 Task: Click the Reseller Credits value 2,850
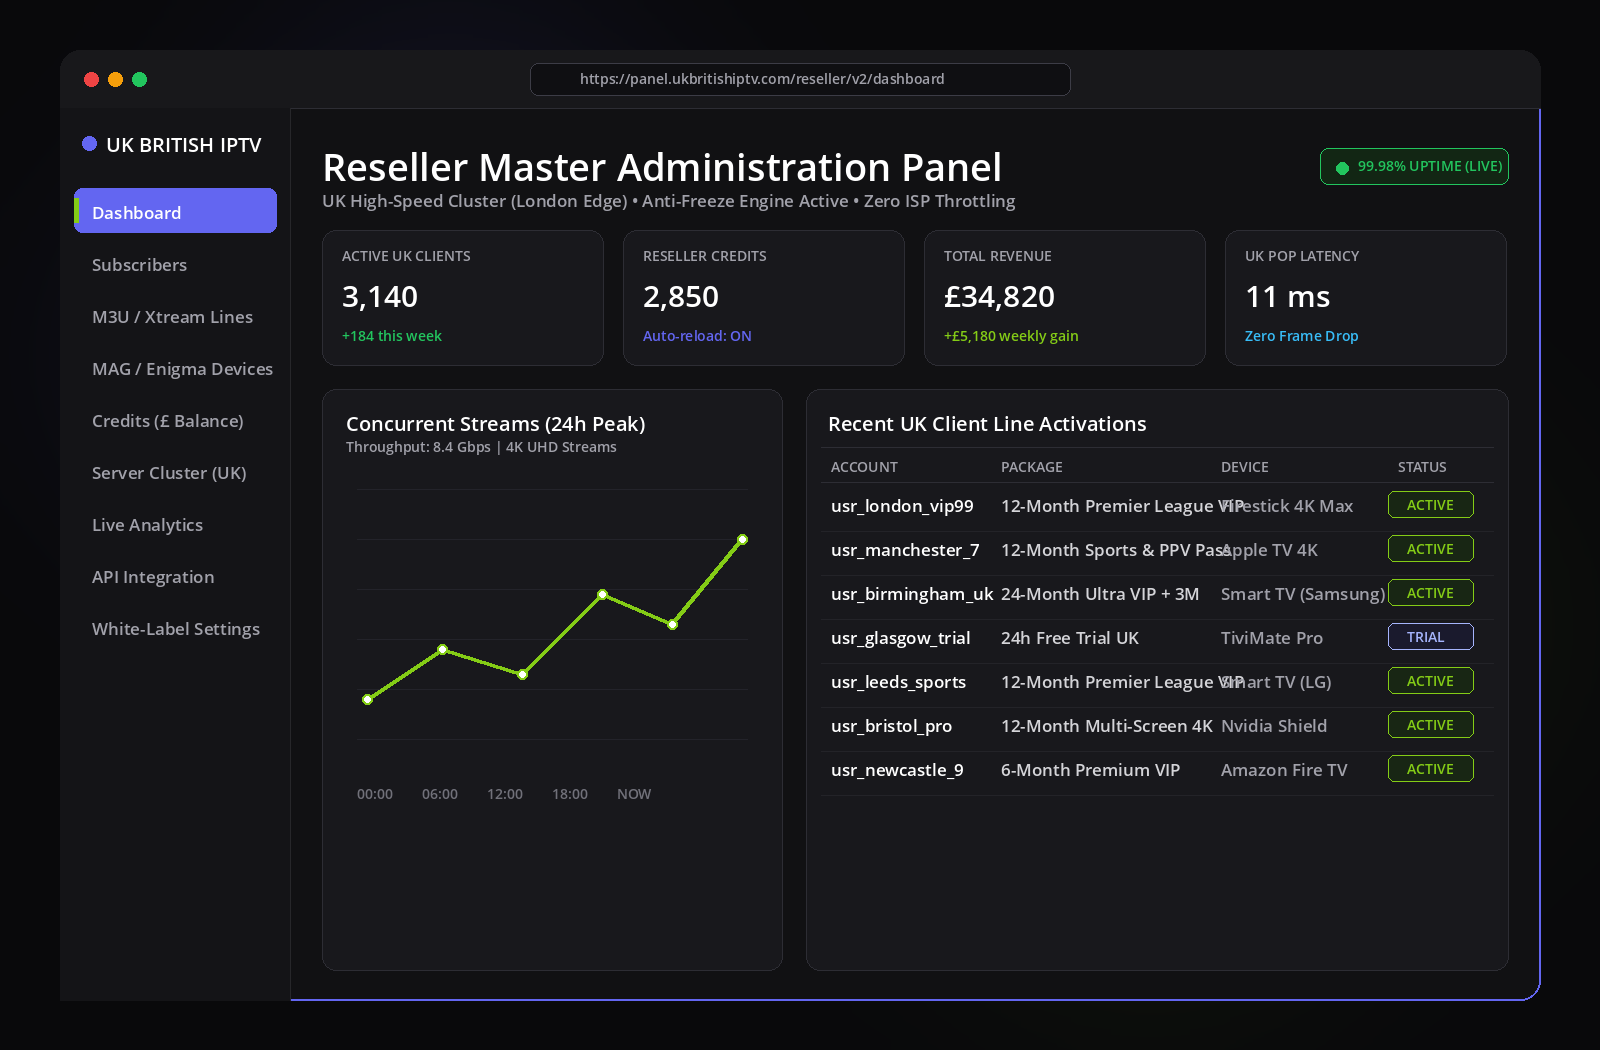point(681,297)
